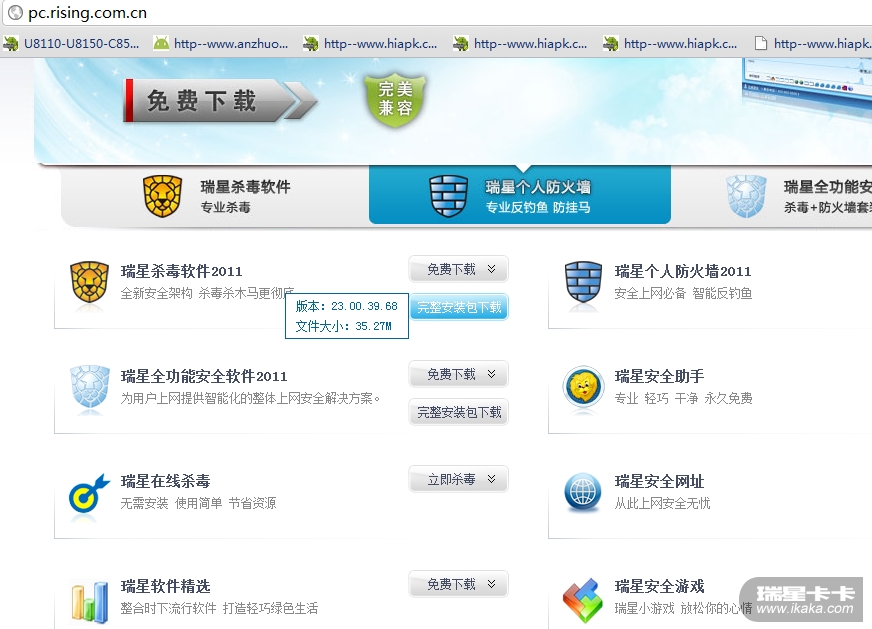Image resolution: width=872 pixels, height=629 pixels.
Task: Click the pale lion shield icon in the 全功能 tab
Action: click(746, 196)
